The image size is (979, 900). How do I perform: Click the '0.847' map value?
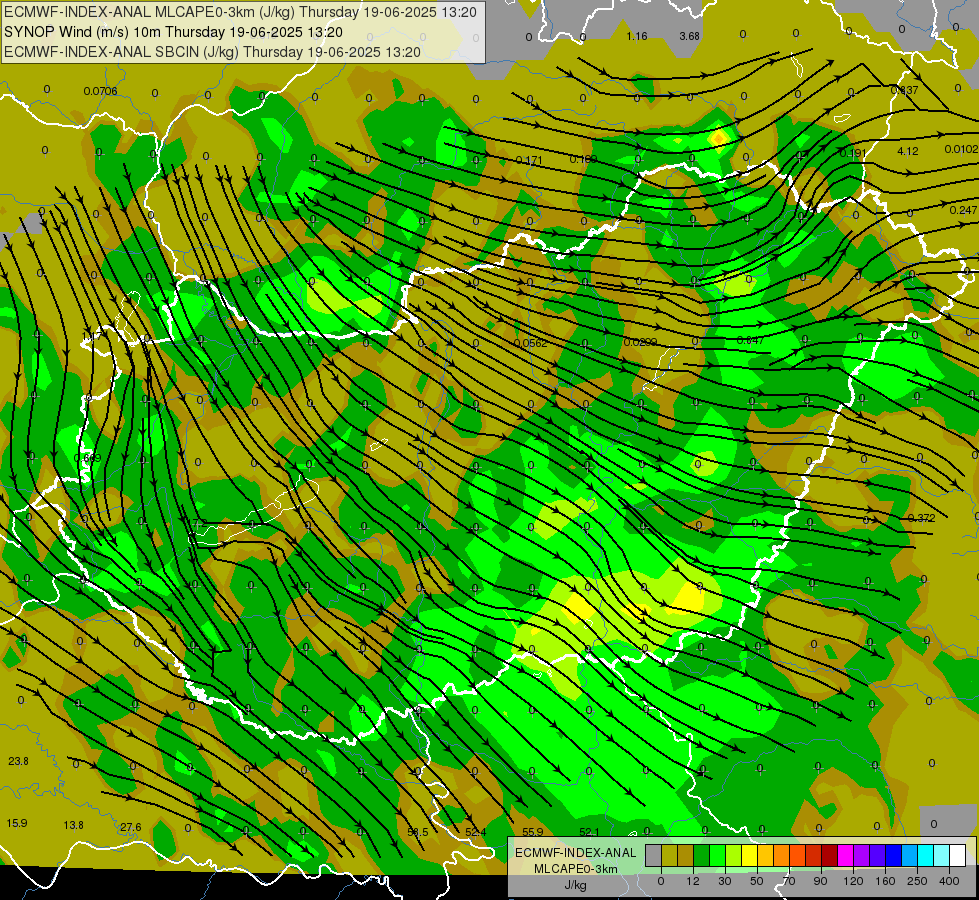pos(750,340)
